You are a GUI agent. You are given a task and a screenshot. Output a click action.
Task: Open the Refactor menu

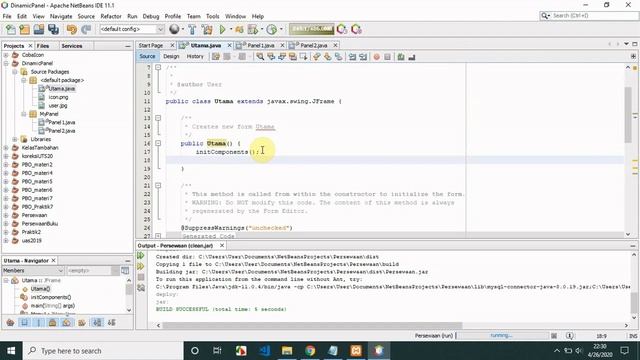click(x=111, y=16)
